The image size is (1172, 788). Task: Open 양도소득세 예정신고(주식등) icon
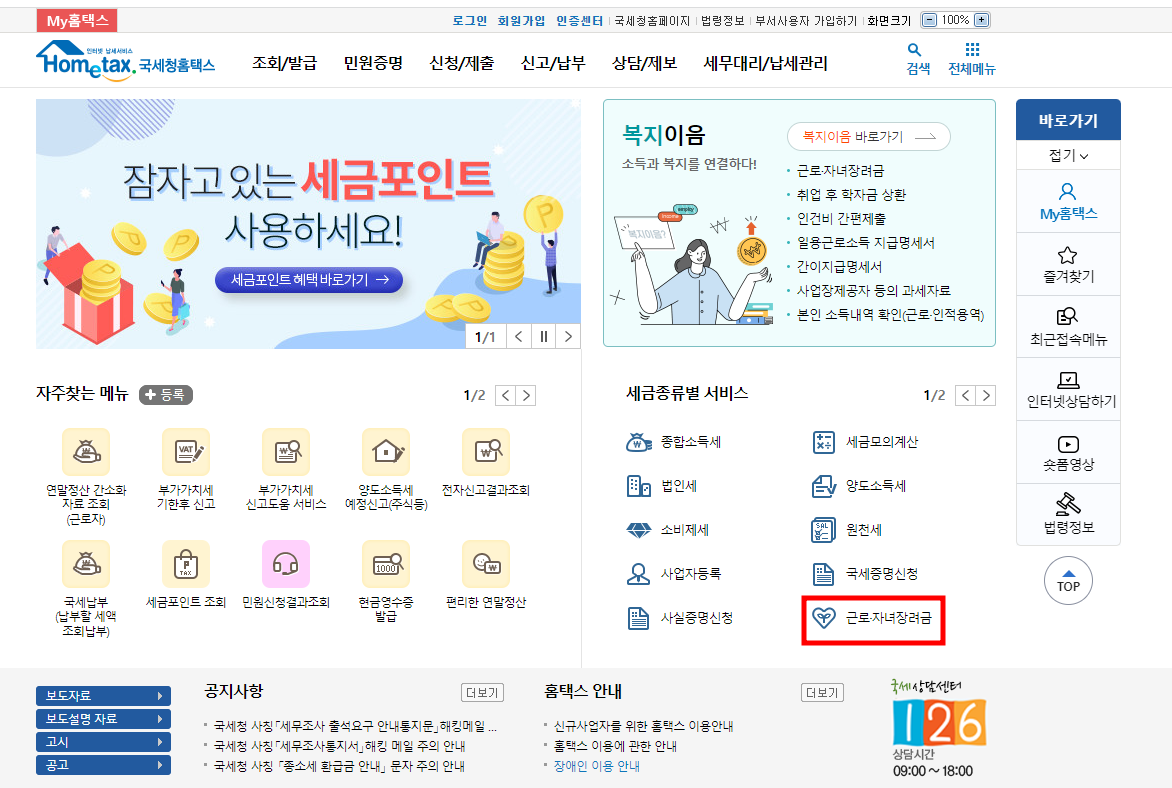click(x=386, y=452)
